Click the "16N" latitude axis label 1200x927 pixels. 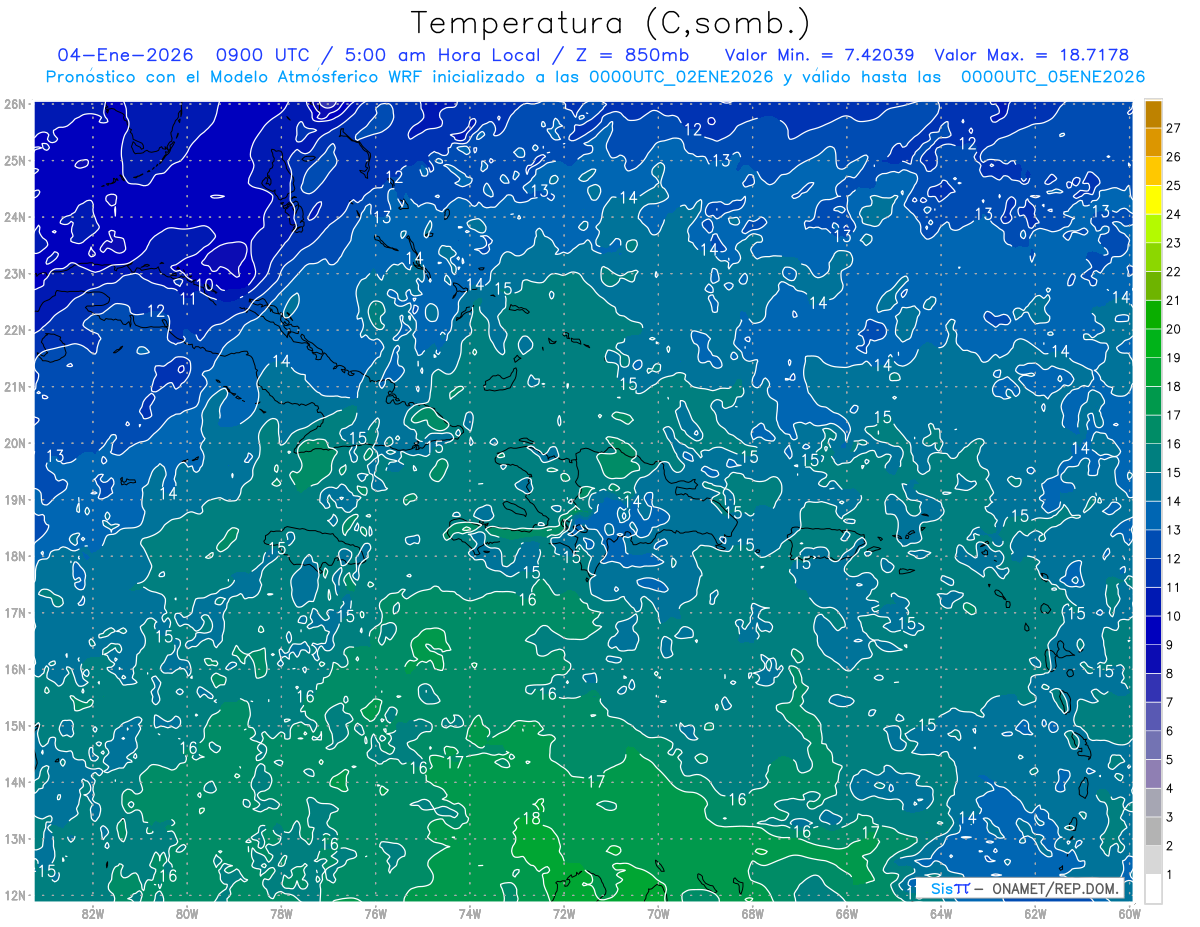click(x=15, y=669)
